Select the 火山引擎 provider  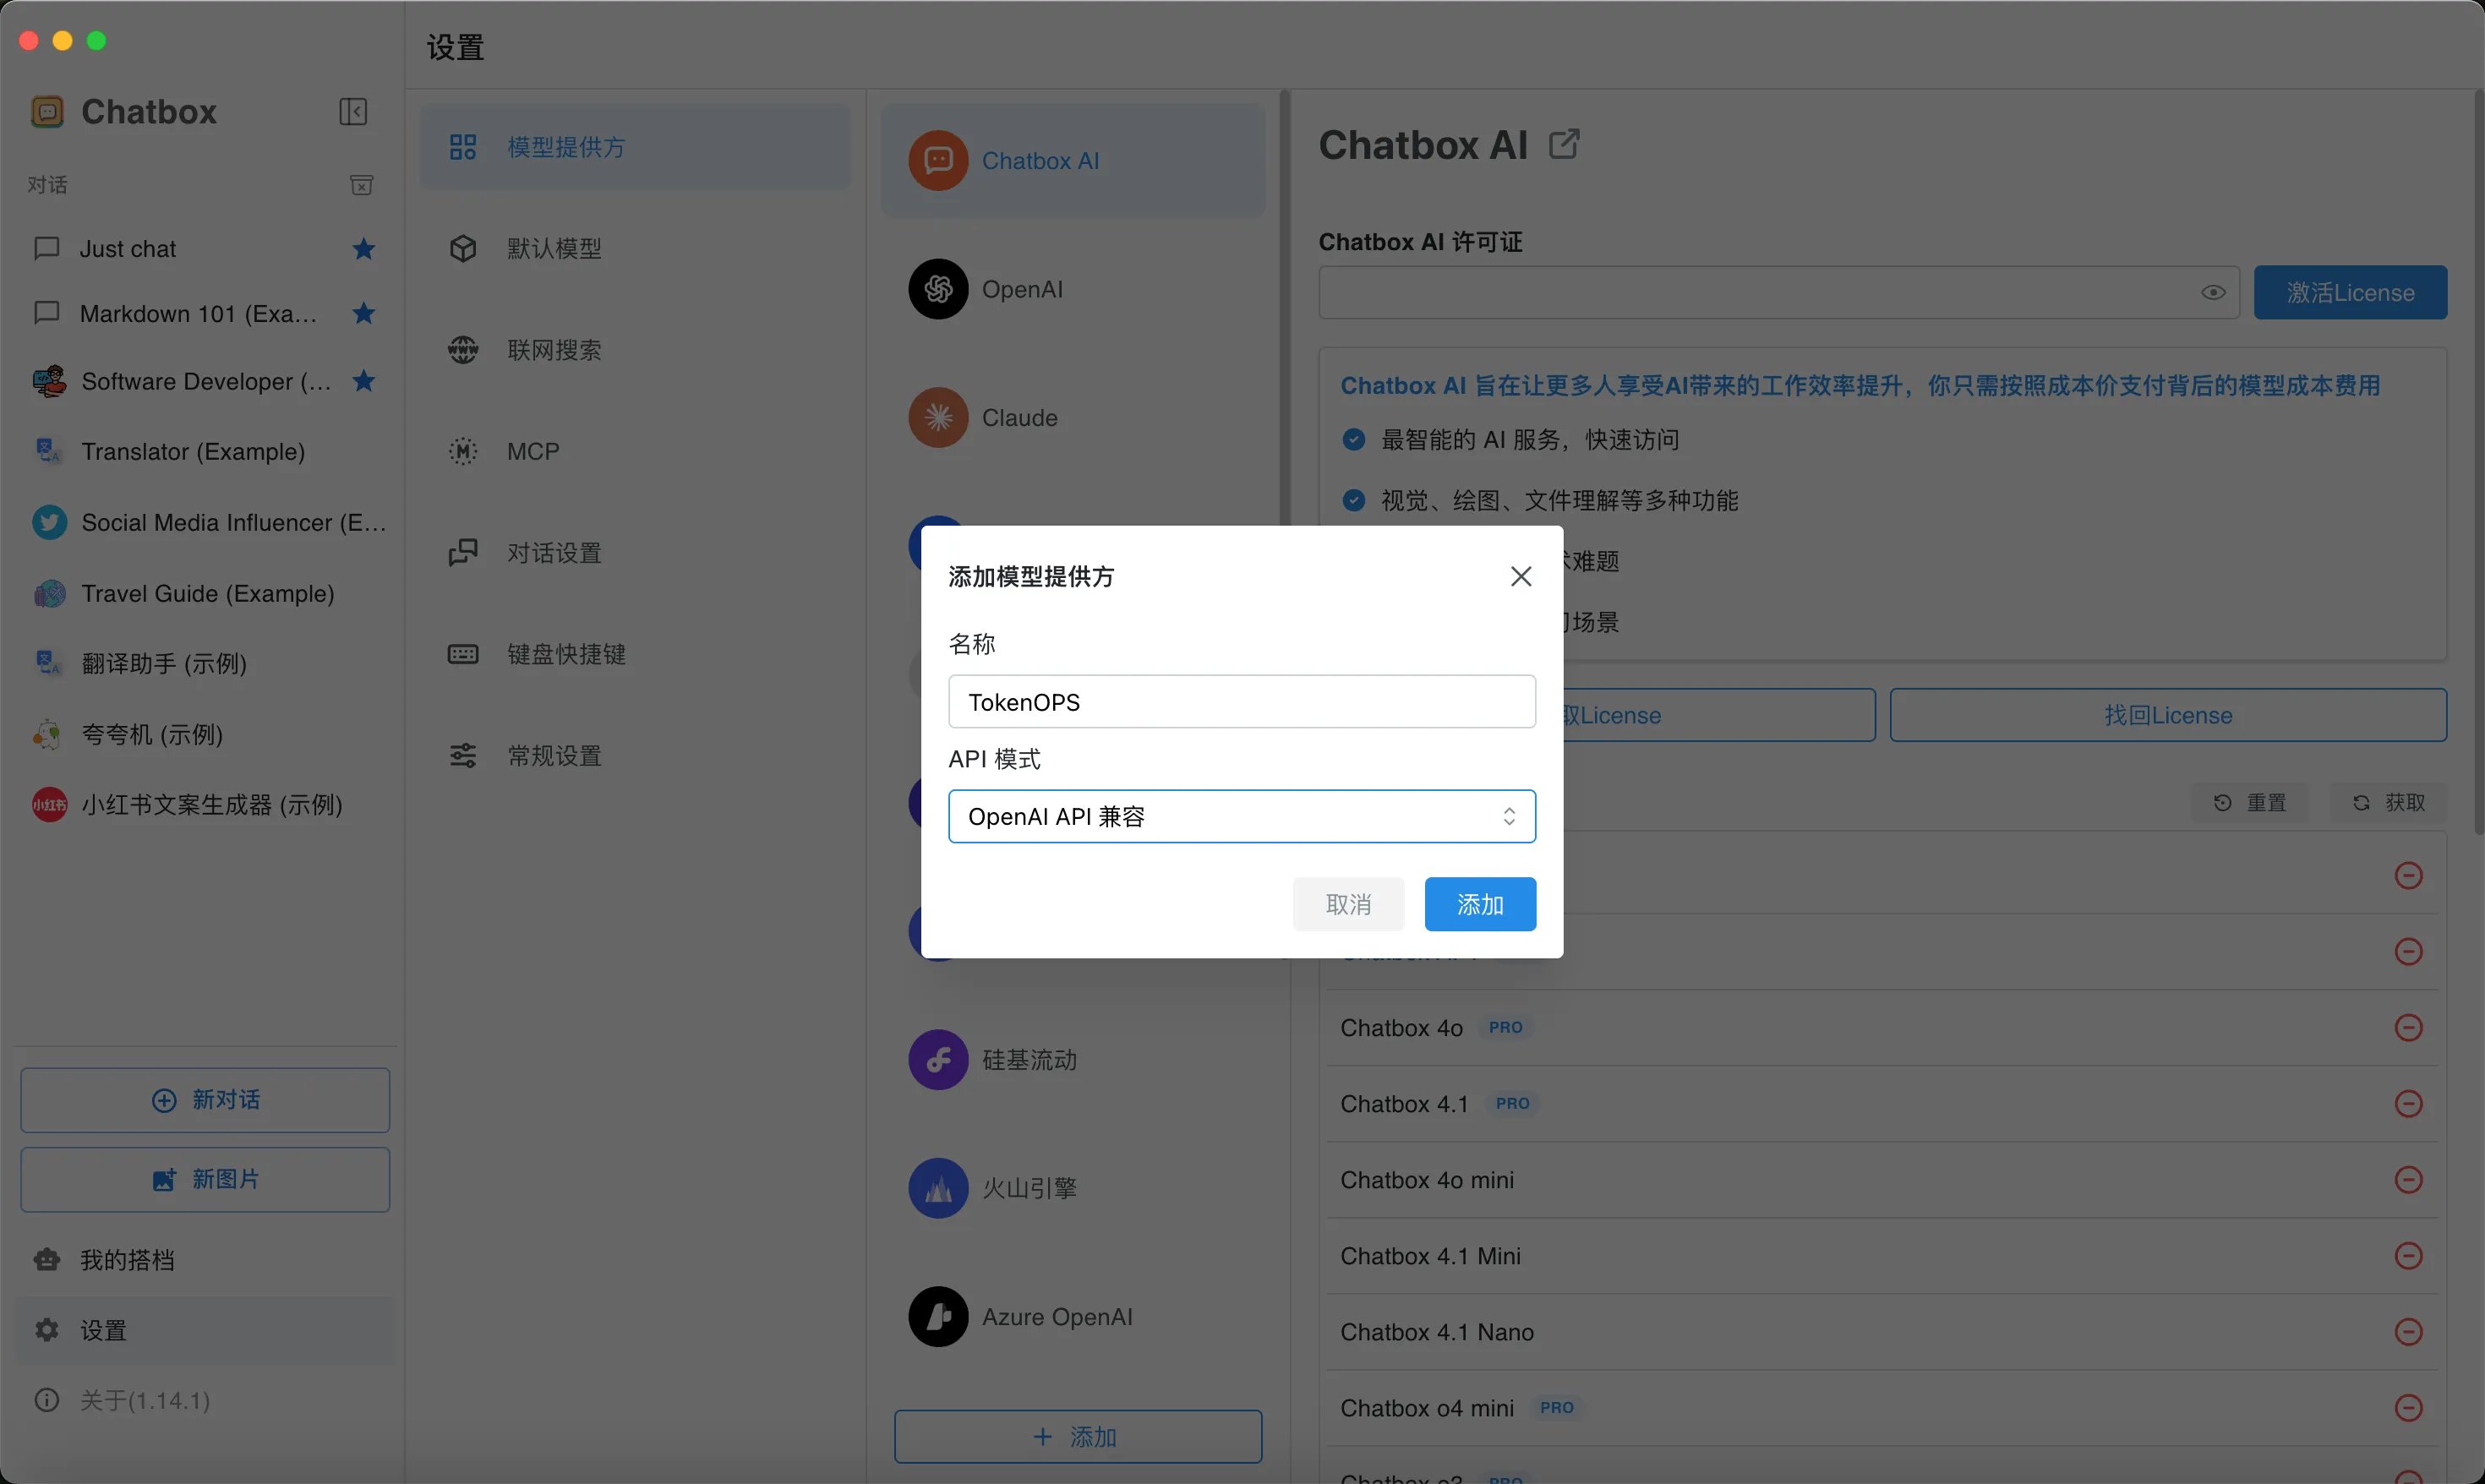click(x=1073, y=1188)
